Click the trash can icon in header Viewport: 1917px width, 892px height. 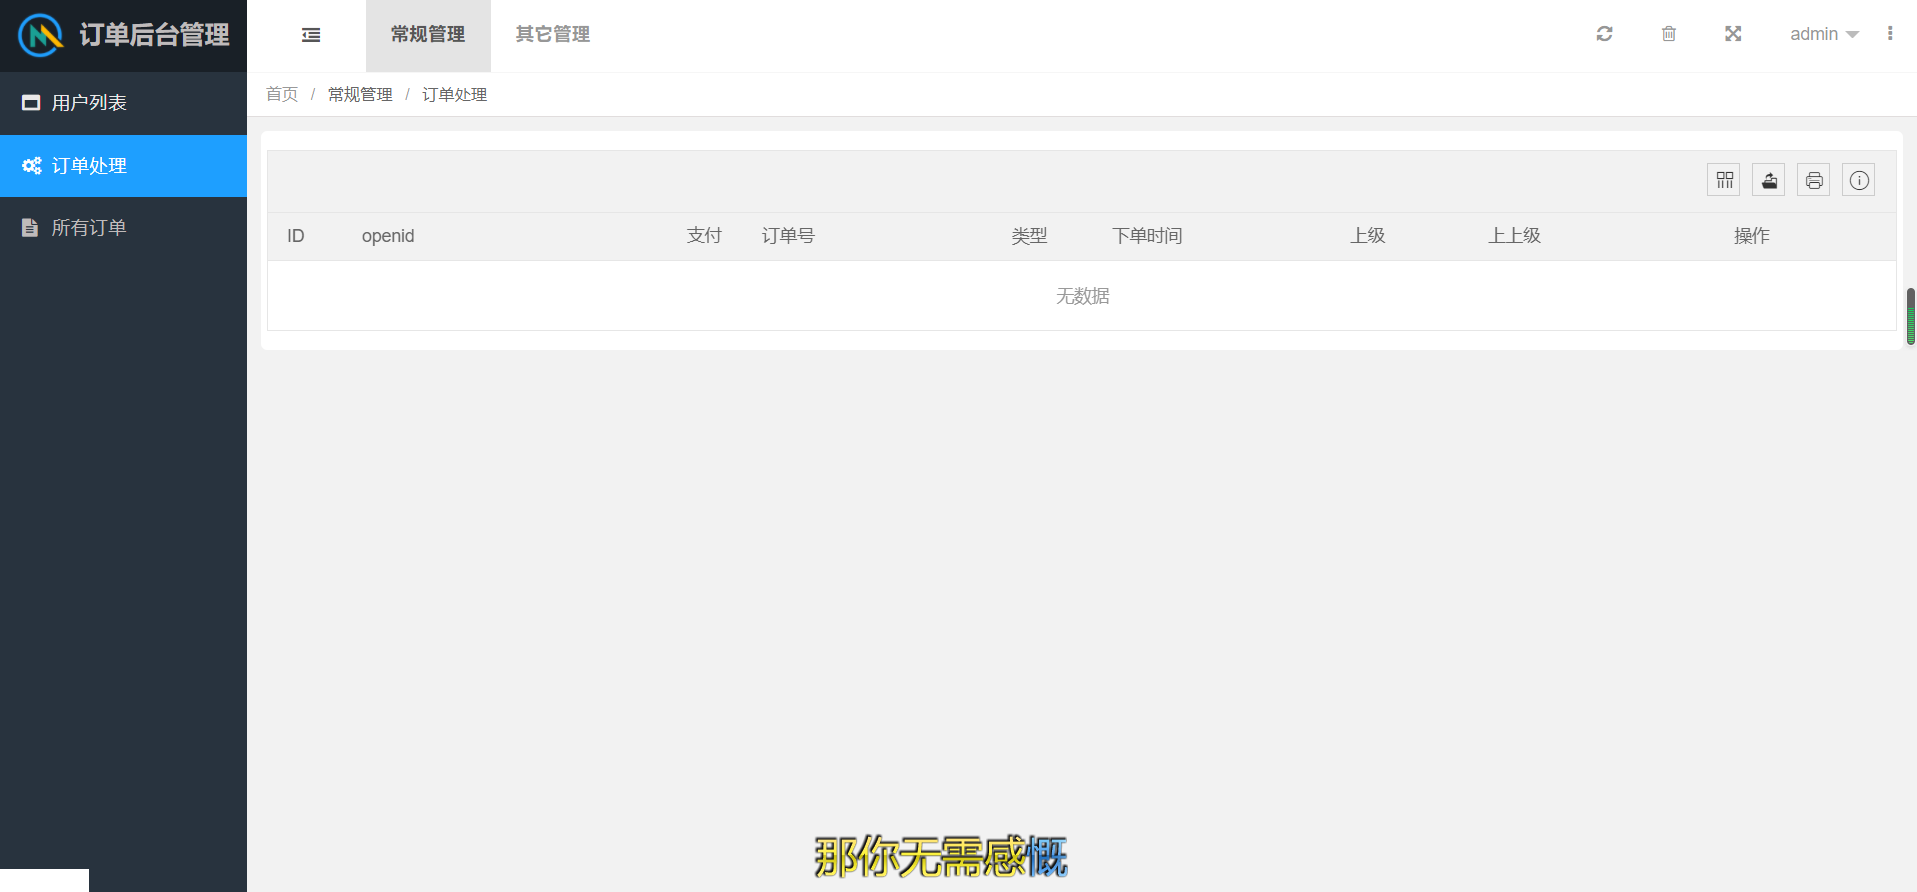coord(1668,34)
